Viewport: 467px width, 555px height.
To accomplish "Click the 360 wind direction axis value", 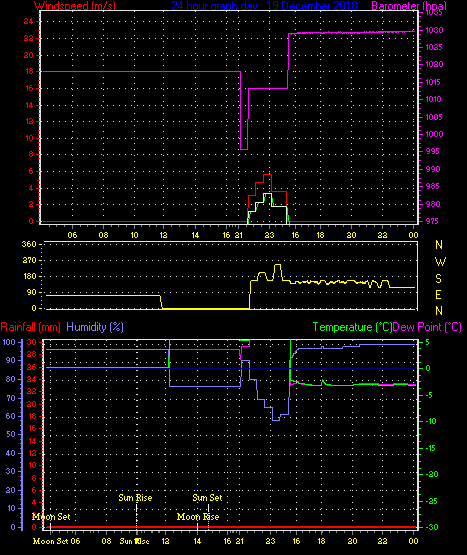I will [29, 244].
